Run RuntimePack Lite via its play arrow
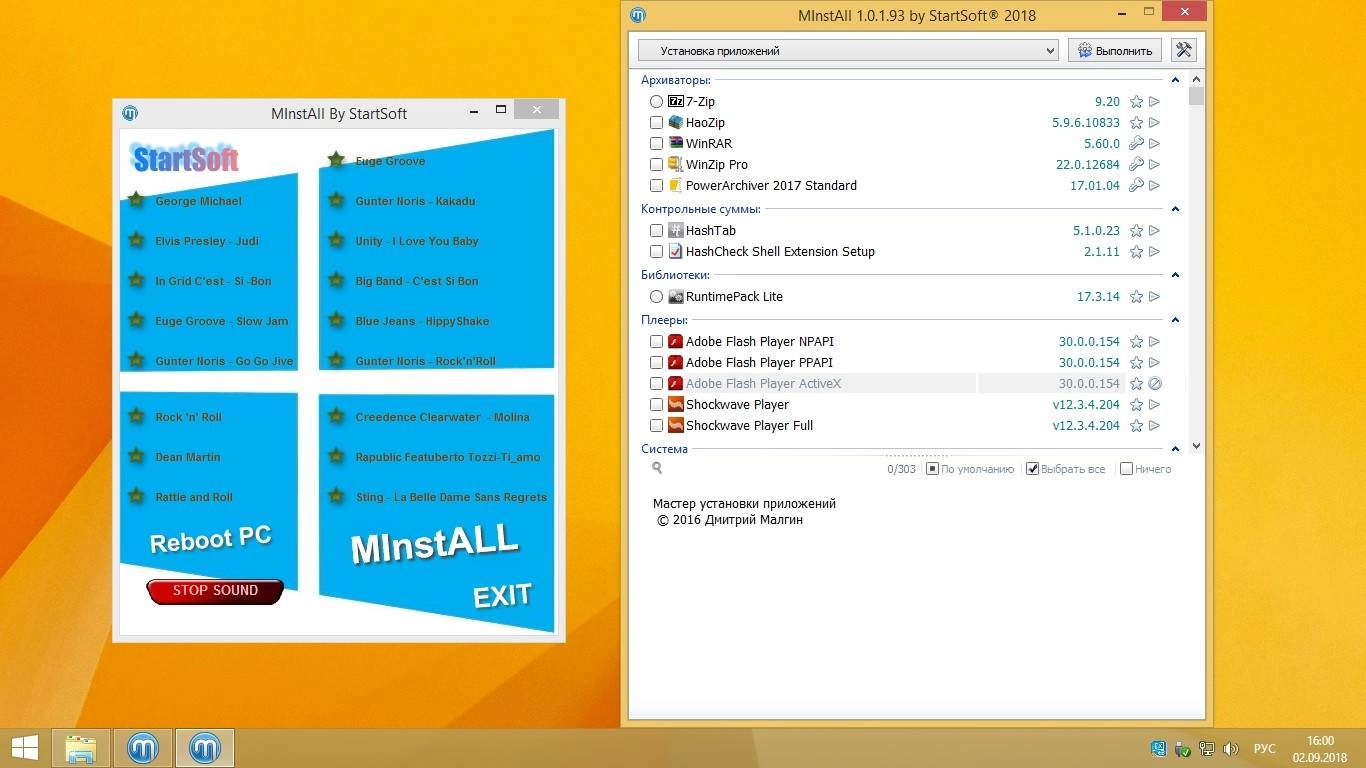The height and width of the screenshot is (768, 1366). (1154, 297)
